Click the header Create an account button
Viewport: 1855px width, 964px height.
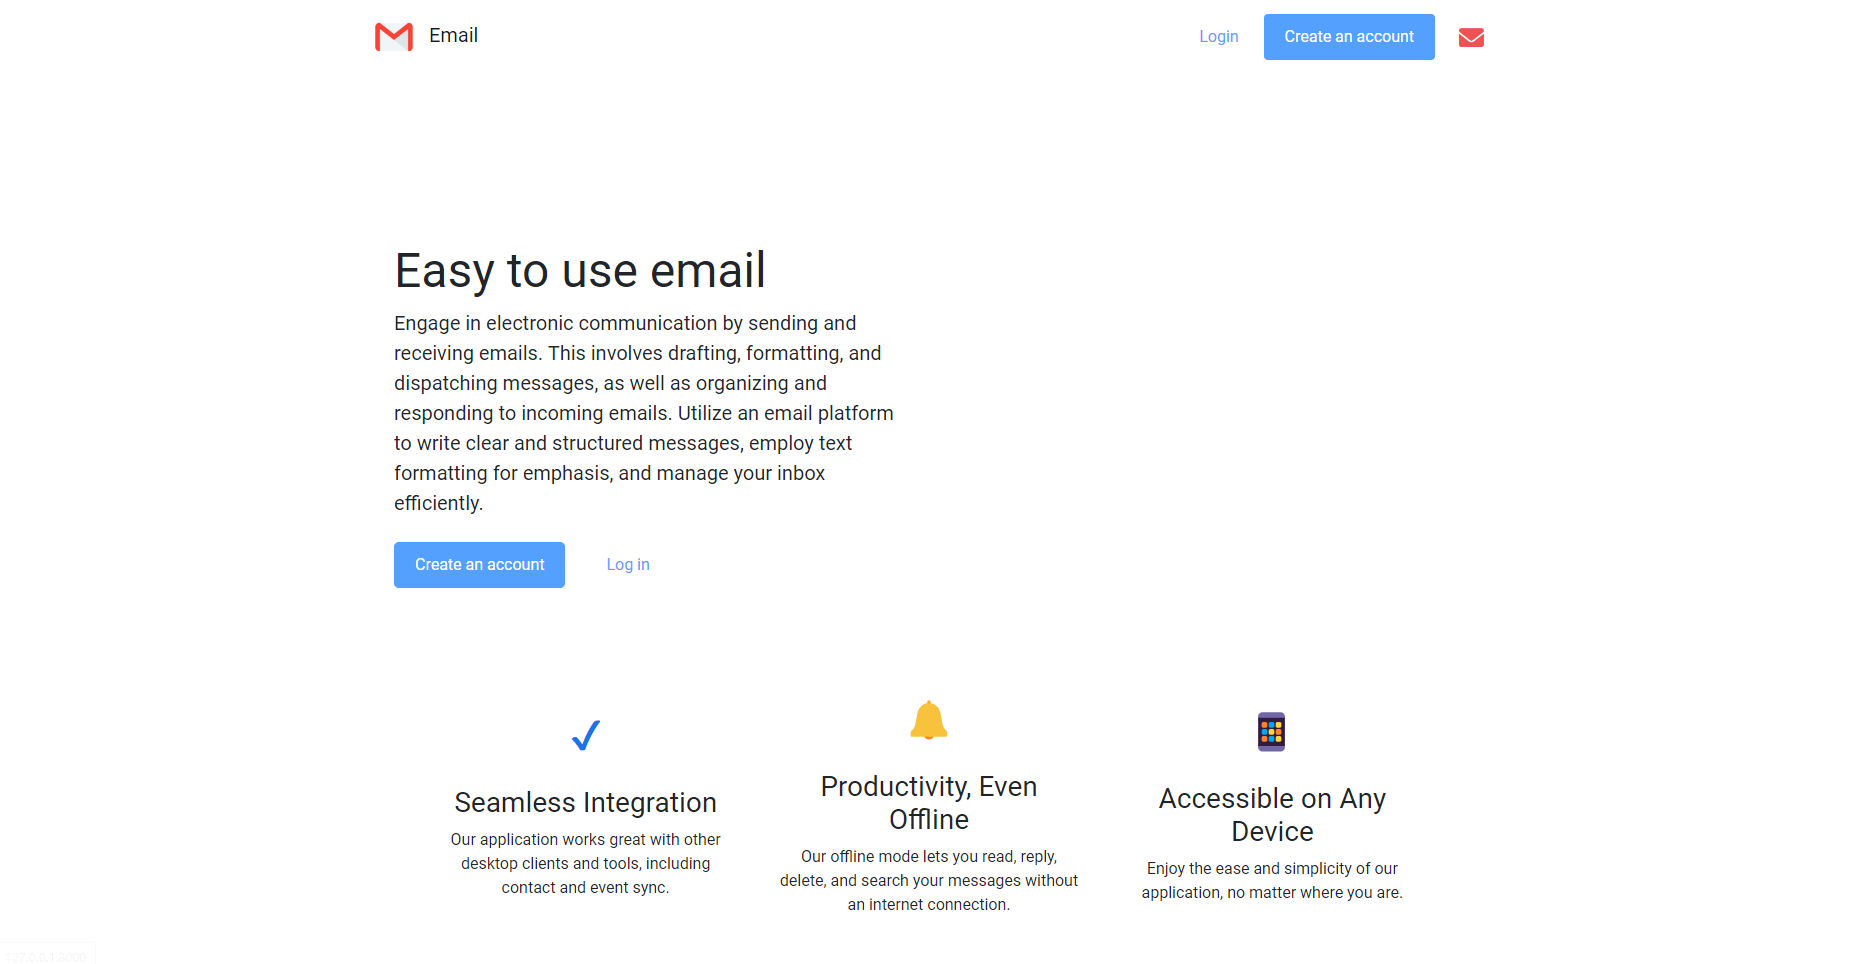pos(1349,37)
